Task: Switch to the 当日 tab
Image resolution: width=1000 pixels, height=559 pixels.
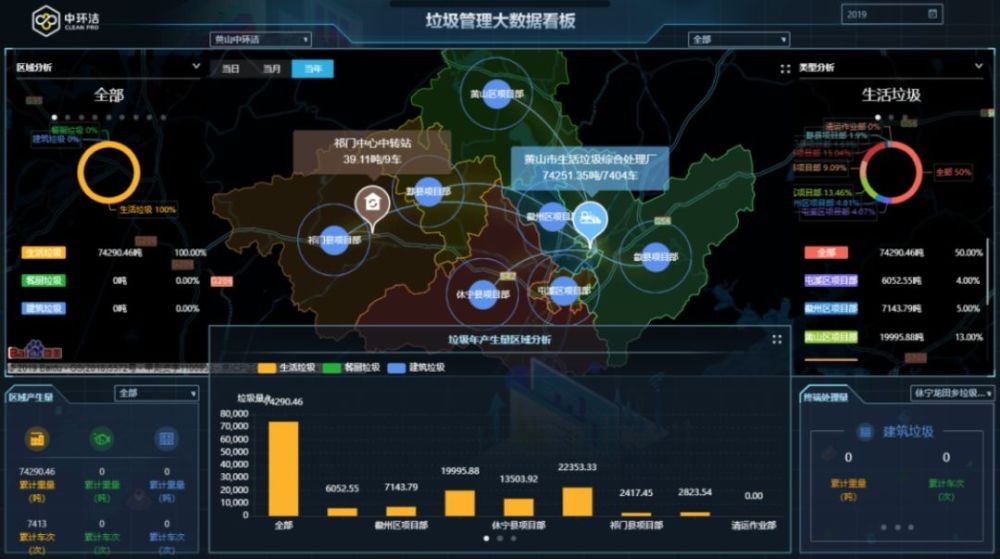Action: coord(230,69)
